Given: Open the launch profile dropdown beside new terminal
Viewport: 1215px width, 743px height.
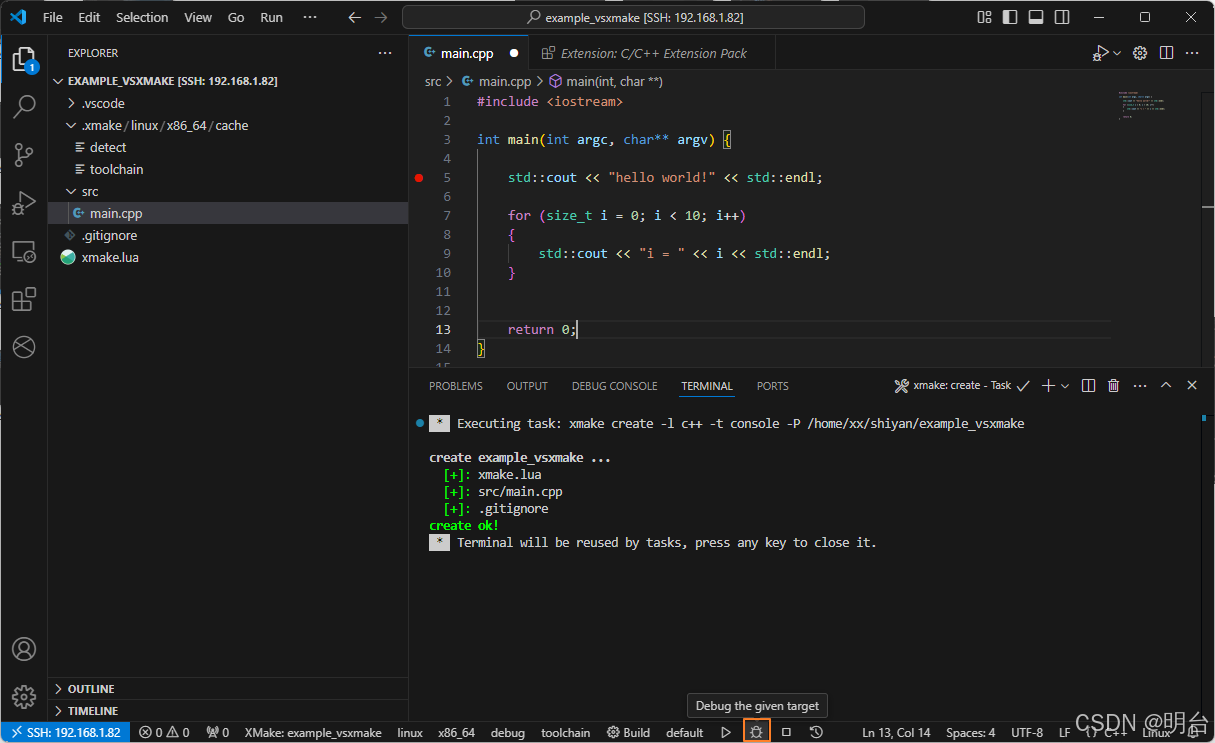Looking at the screenshot, I should pyautogui.click(x=1065, y=385).
